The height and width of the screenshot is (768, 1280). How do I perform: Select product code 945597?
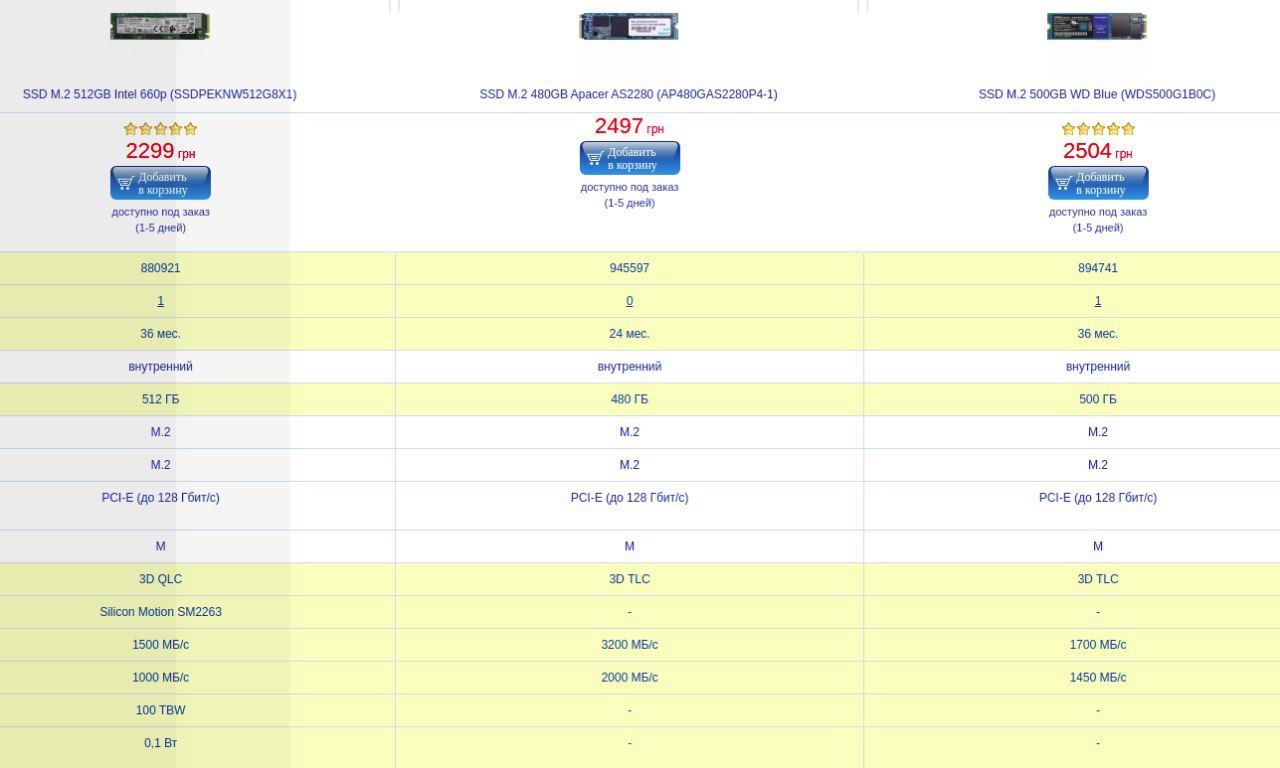629,268
